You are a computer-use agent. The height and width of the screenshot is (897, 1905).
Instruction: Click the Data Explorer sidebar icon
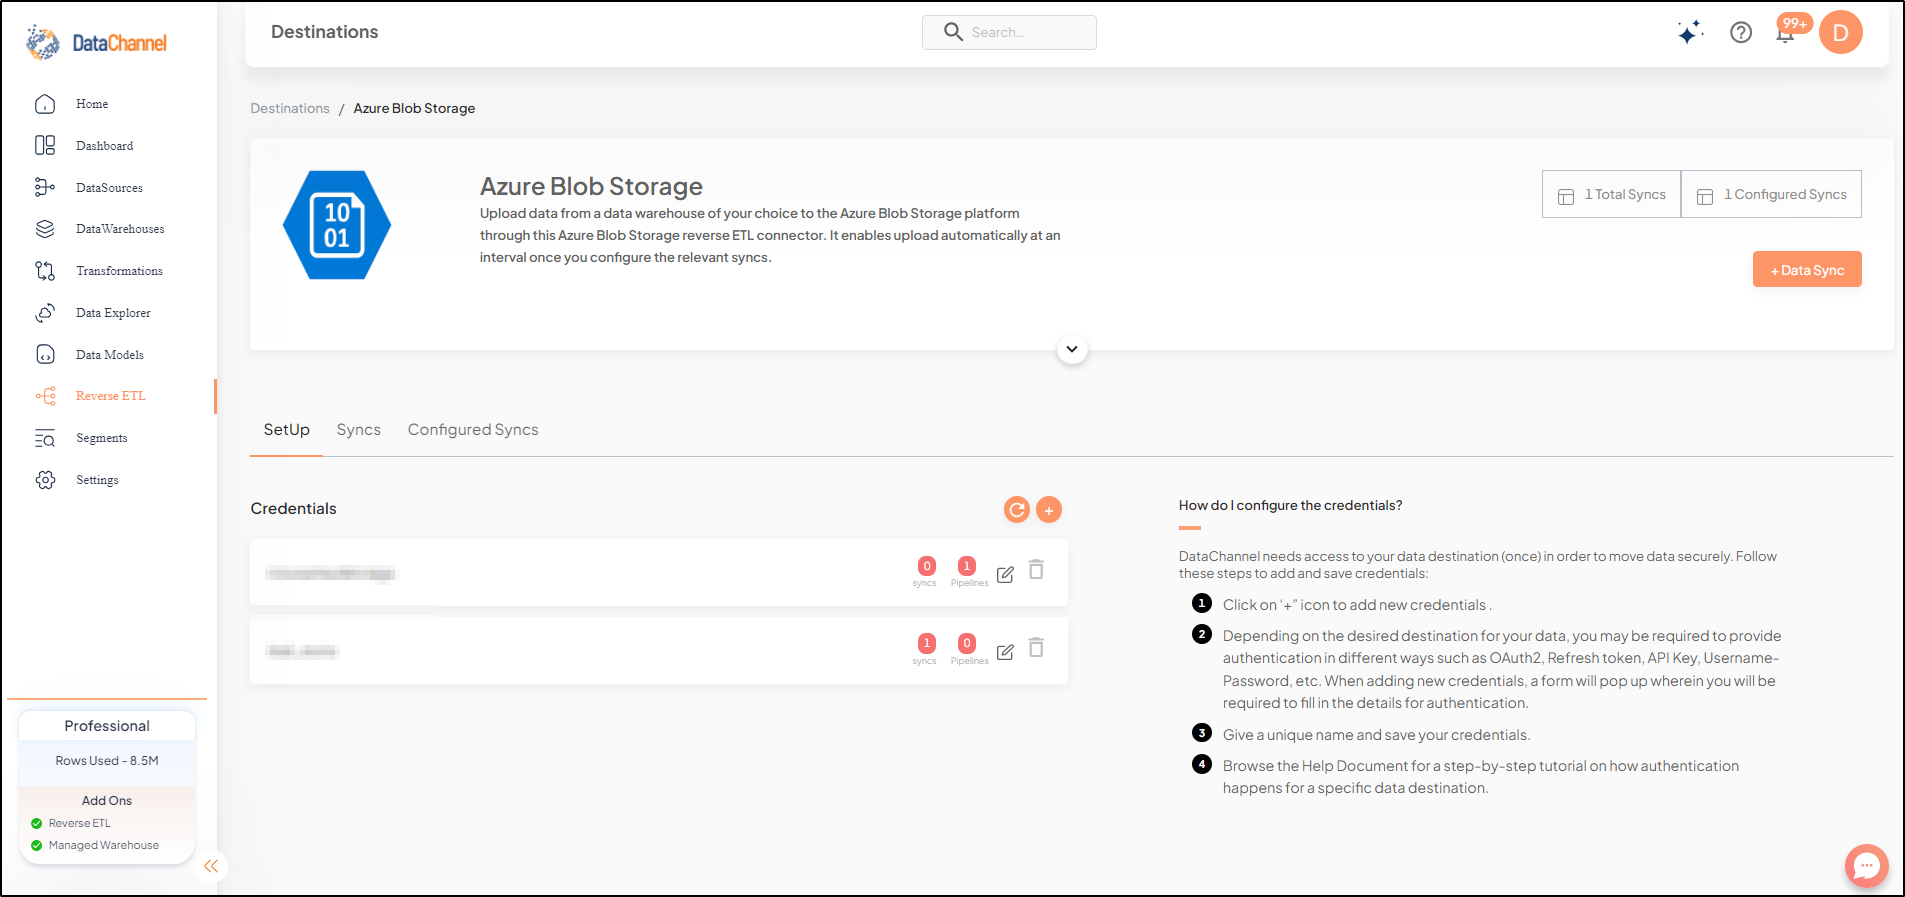click(x=45, y=313)
